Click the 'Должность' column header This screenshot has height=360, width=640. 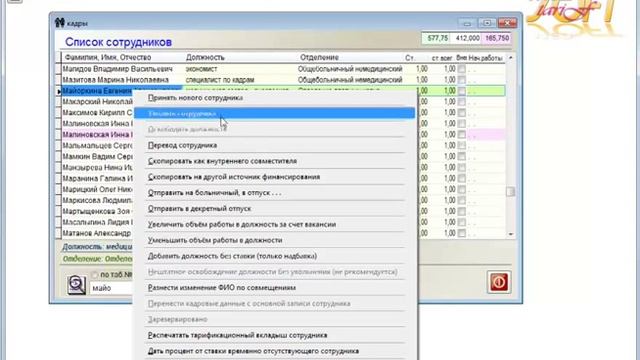[x=205, y=58]
